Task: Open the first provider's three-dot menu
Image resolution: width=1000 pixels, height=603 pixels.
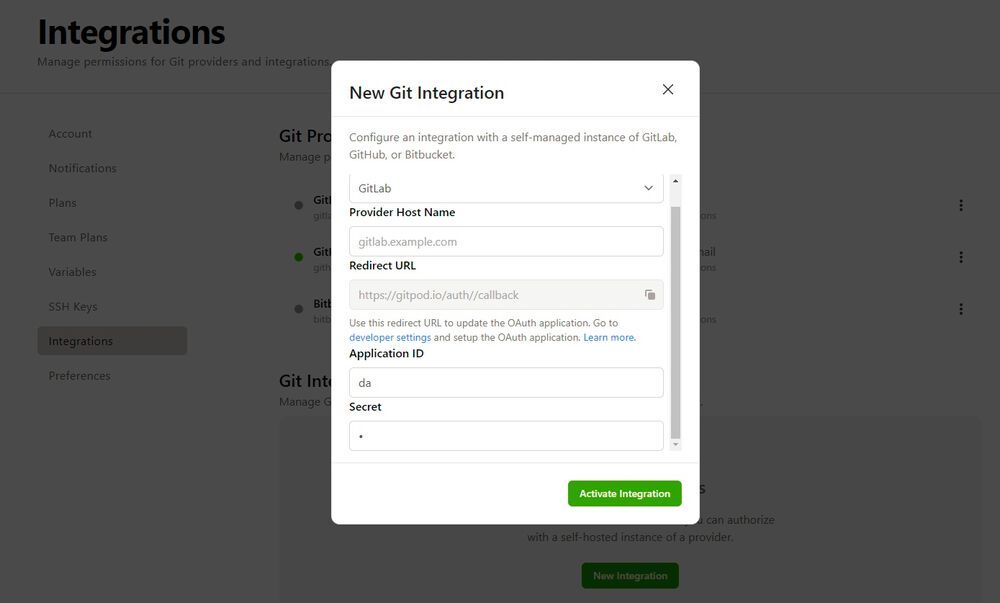Action: (x=961, y=205)
